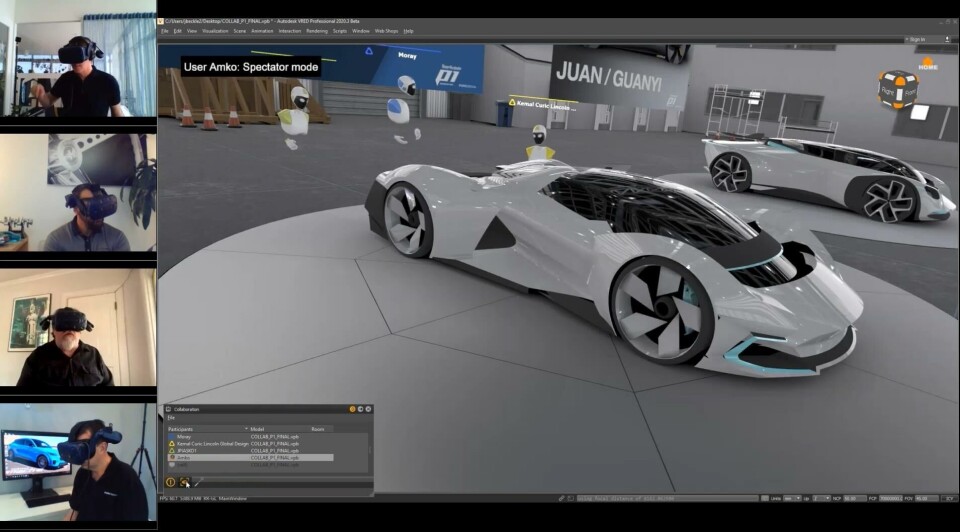Select participant Moray in Collaboration list
Viewport: 960px width, 532px height.
pos(250,436)
